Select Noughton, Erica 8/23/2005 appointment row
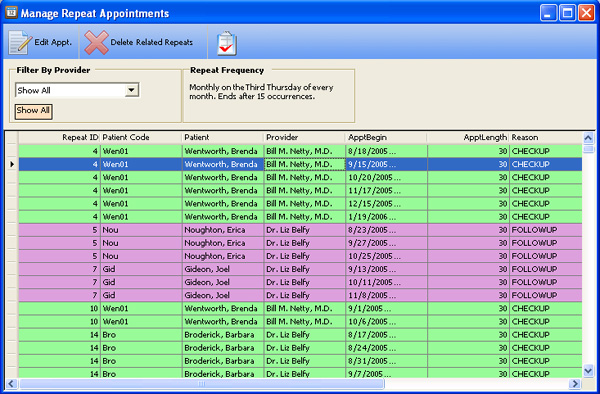This screenshot has width=600, height=394. click(x=300, y=230)
